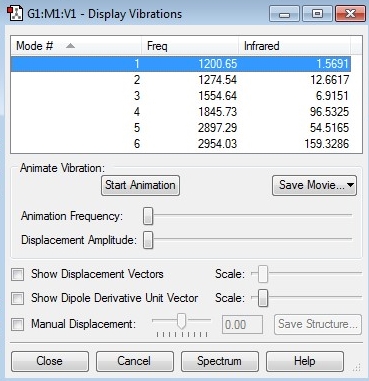Close window with red X button

[x=350, y=14]
